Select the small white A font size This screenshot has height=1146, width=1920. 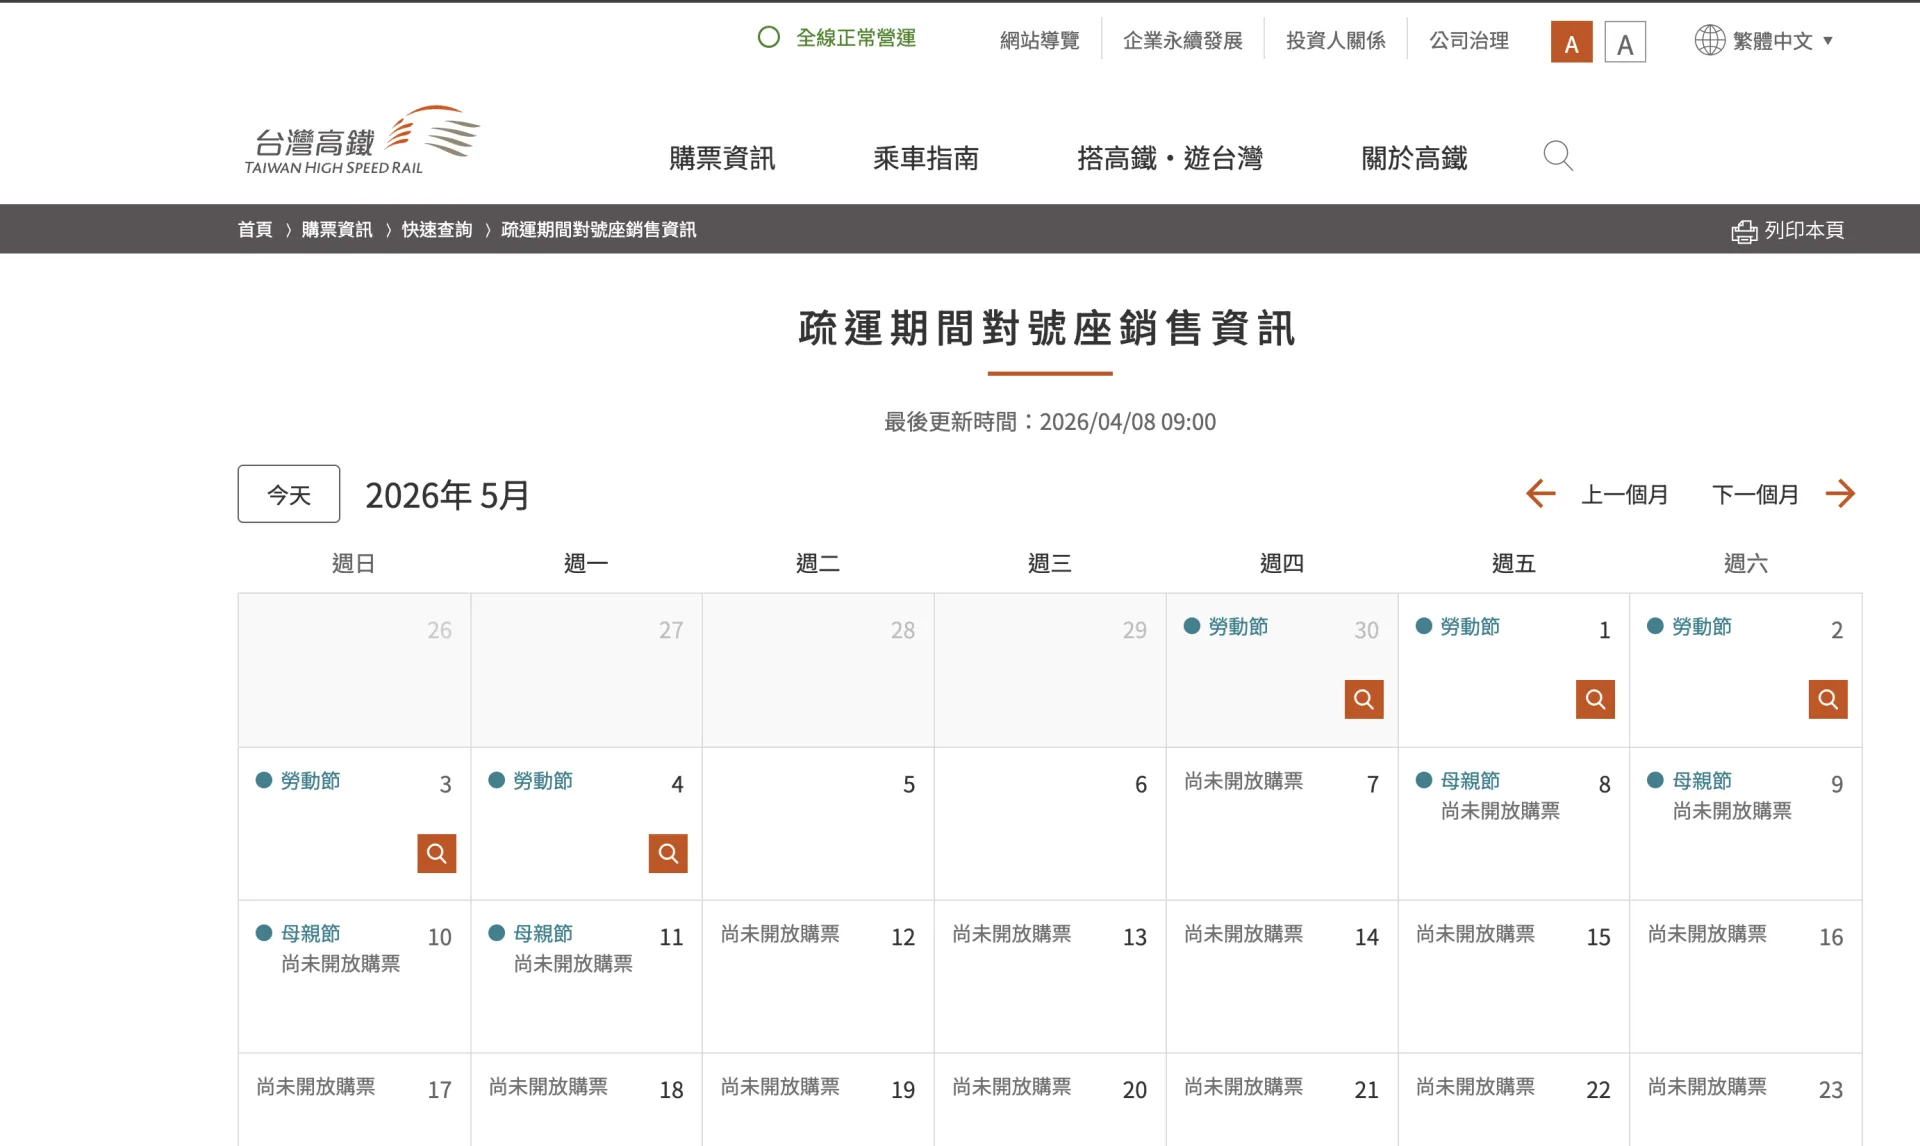[1625, 41]
